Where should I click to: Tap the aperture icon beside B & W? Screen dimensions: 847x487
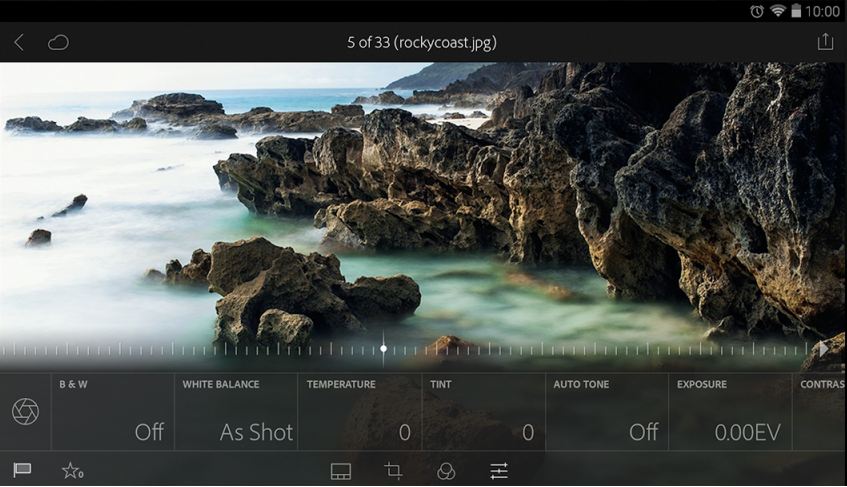(25, 411)
